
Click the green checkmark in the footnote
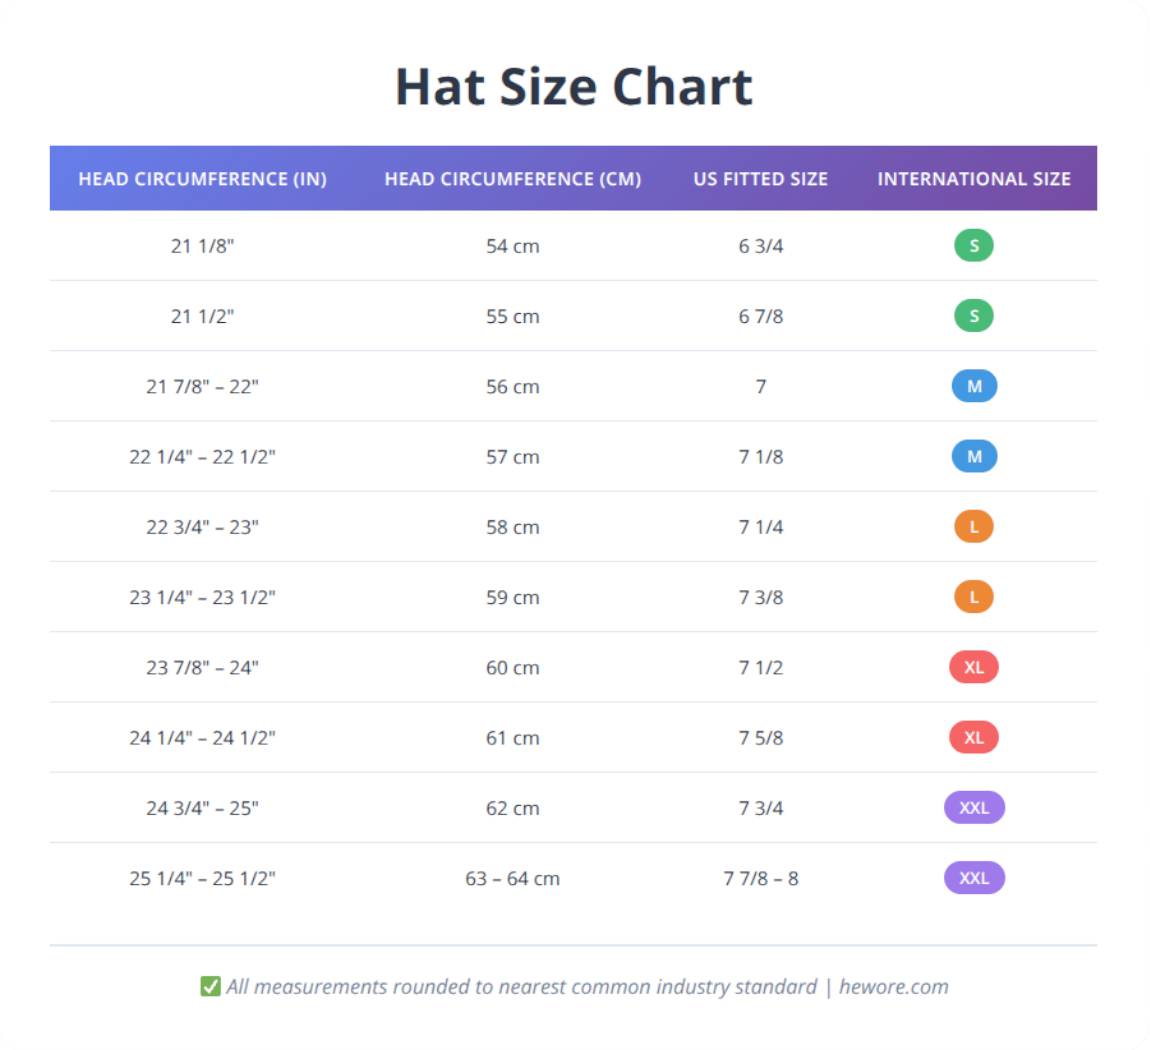[209, 986]
